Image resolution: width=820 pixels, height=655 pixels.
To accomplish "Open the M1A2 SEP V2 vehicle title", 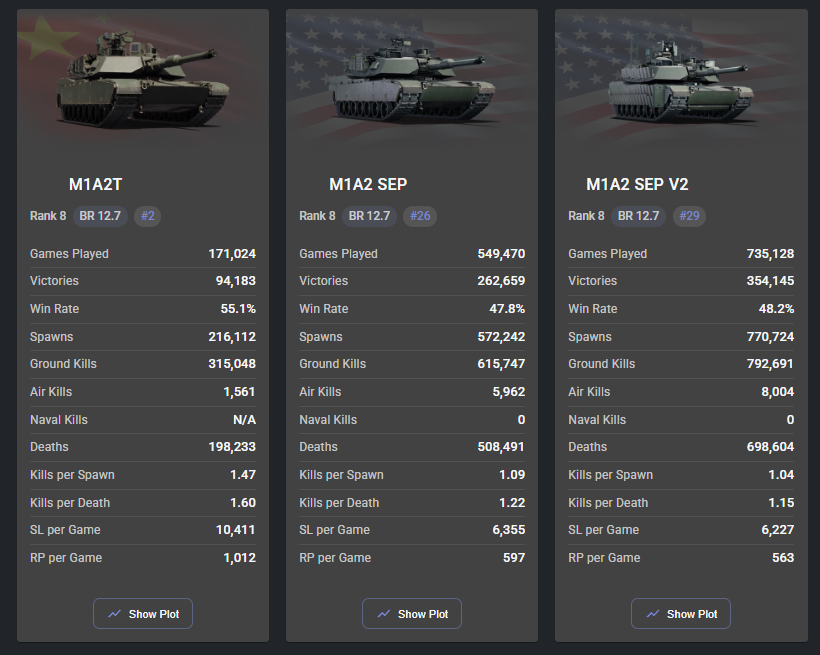I will point(637,184).
